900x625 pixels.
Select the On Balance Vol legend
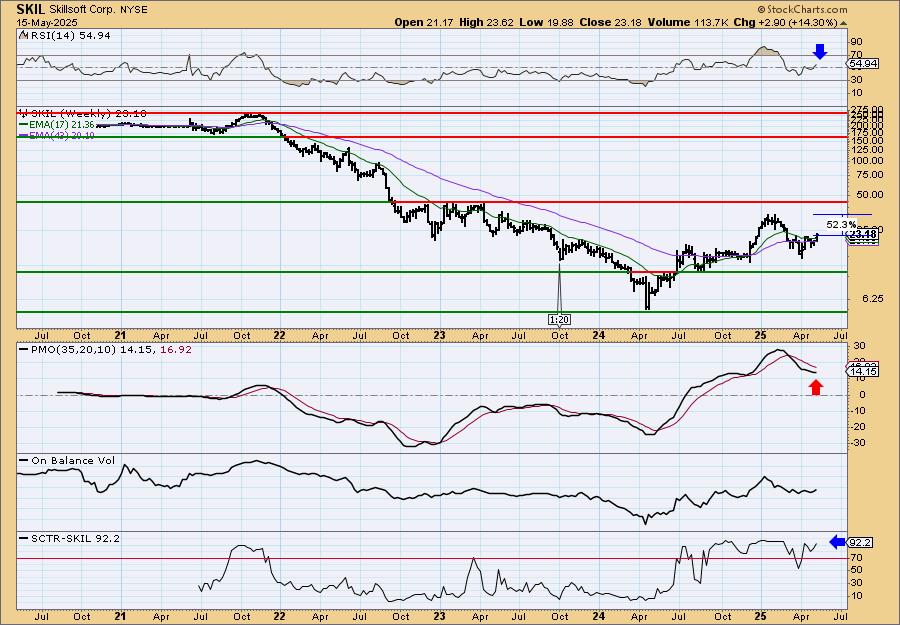tap(67, 460)
